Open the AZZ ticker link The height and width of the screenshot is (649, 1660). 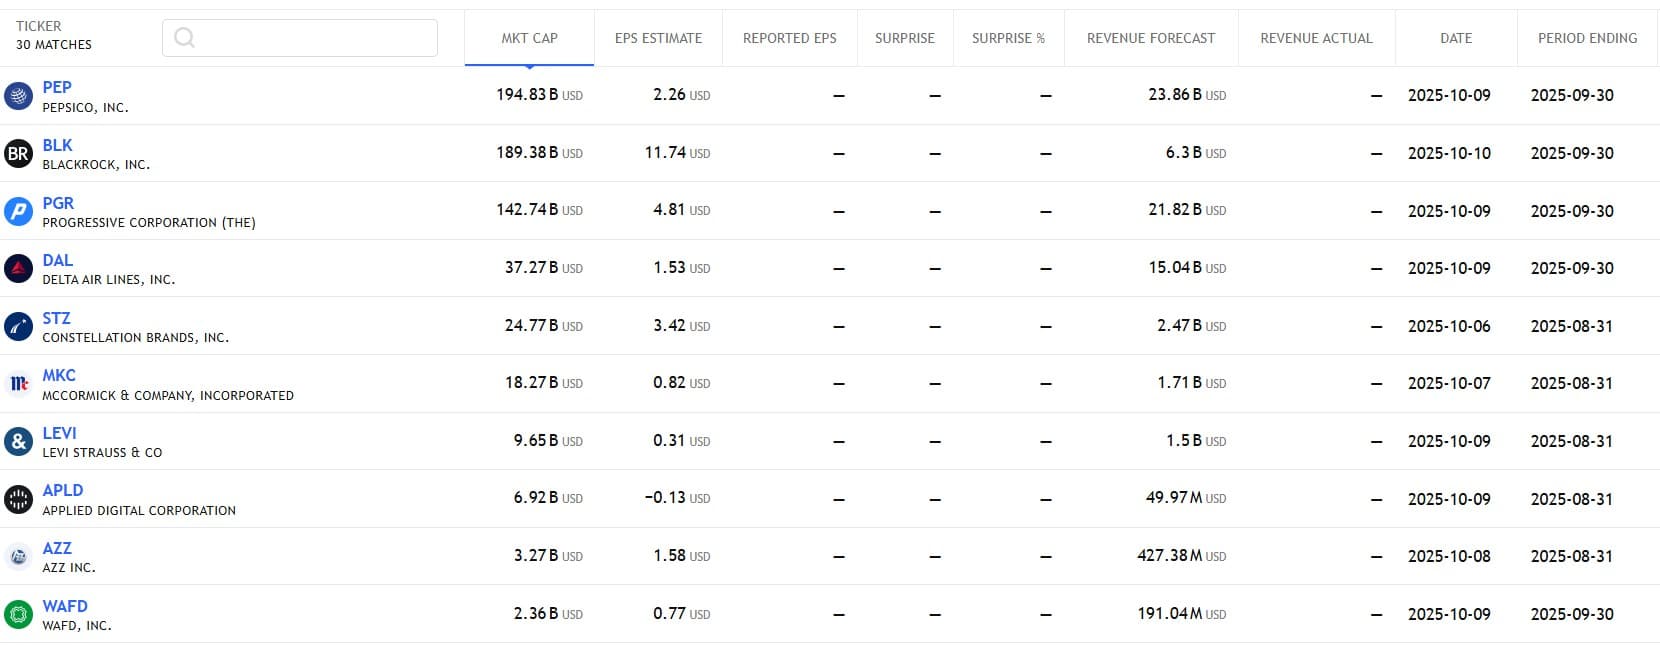point(57,548)
